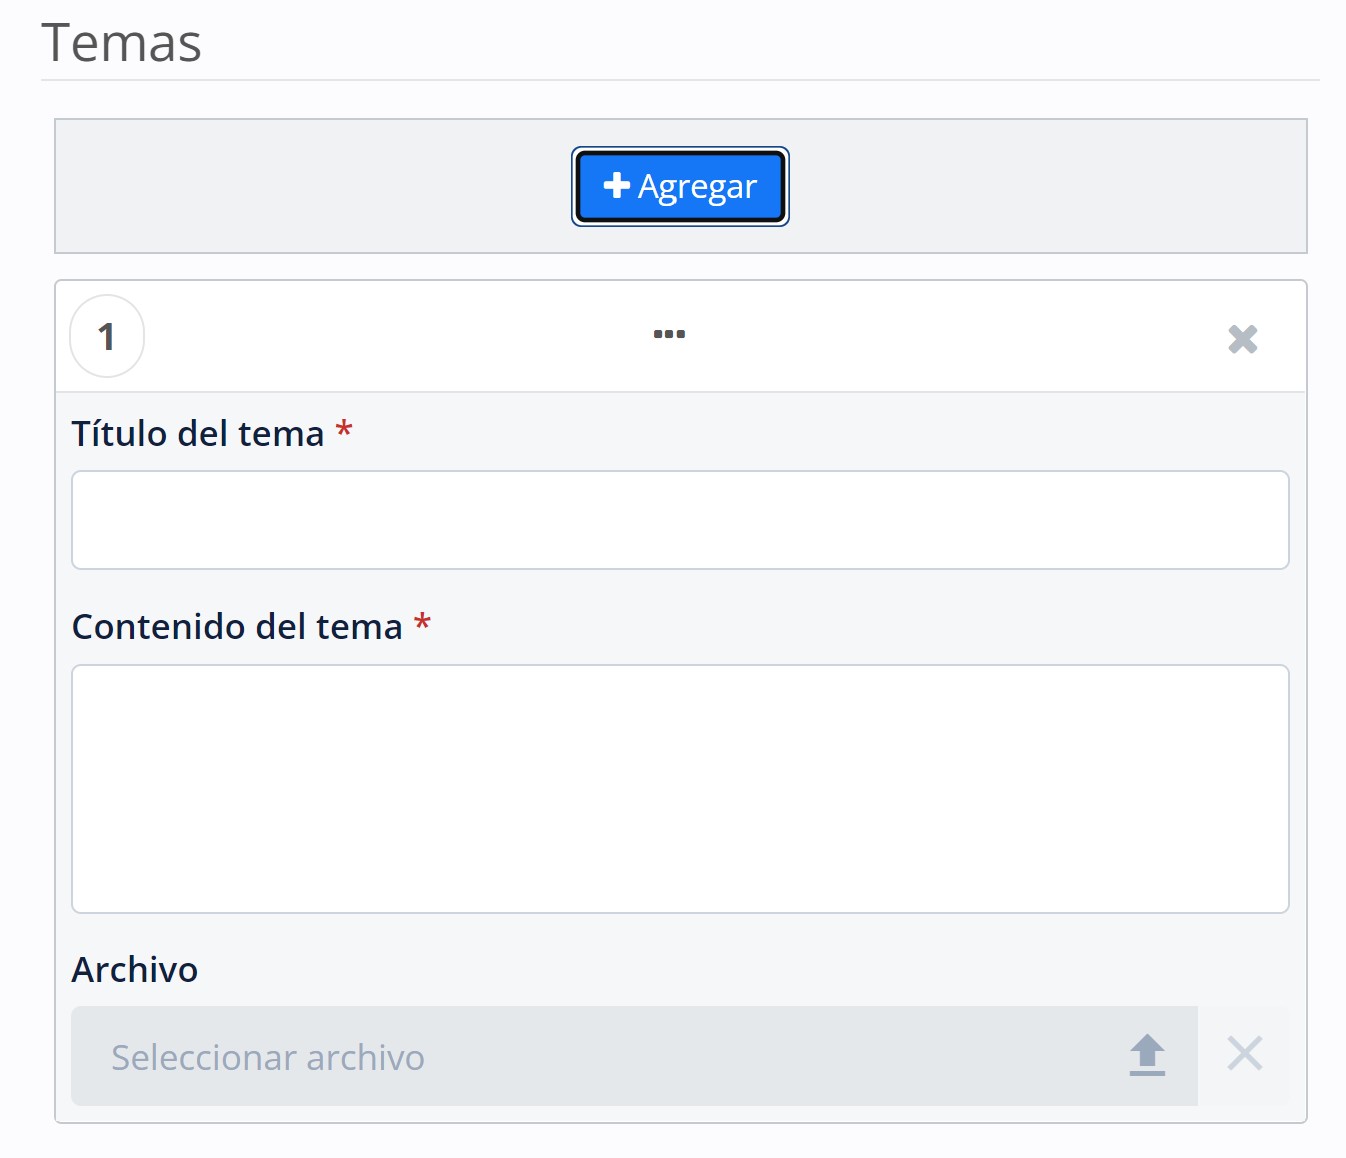Viewport: 1346px width, 1158px height.
Task: Click the Seleccionar archivo placeholder text
Action: click(268, 1057)
